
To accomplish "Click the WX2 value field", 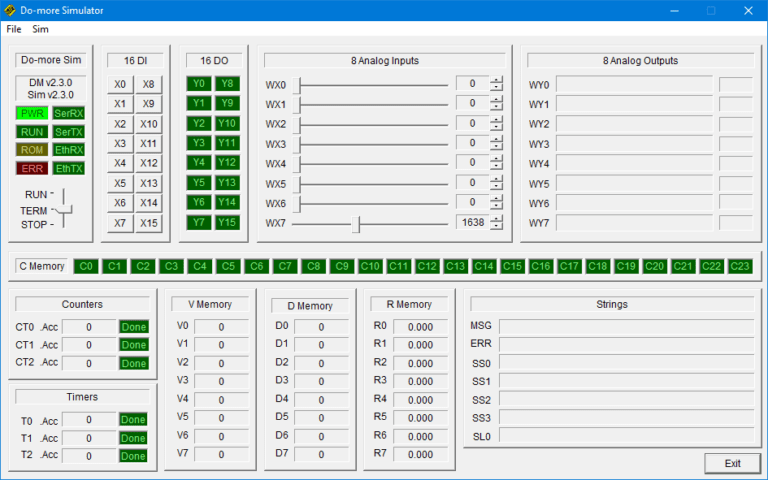I will click(x=473, y=123).
